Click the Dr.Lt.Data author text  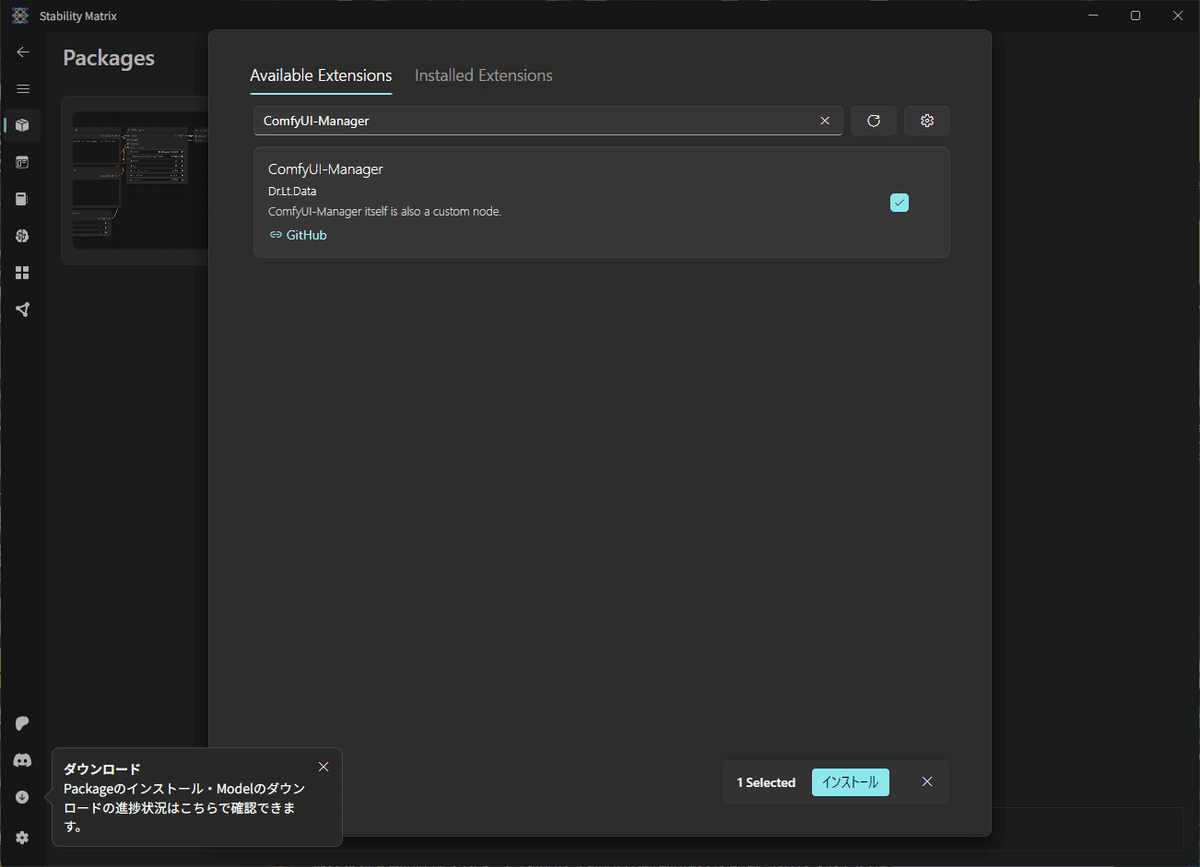coord(292,191)
